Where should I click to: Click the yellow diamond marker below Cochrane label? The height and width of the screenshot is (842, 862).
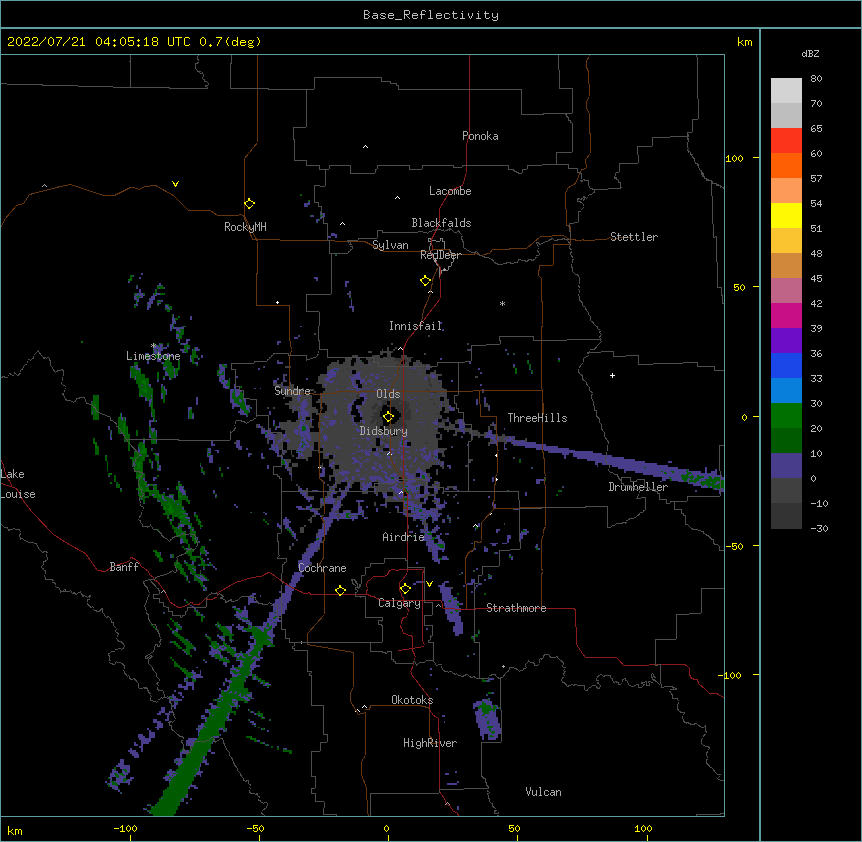(340, 590)
